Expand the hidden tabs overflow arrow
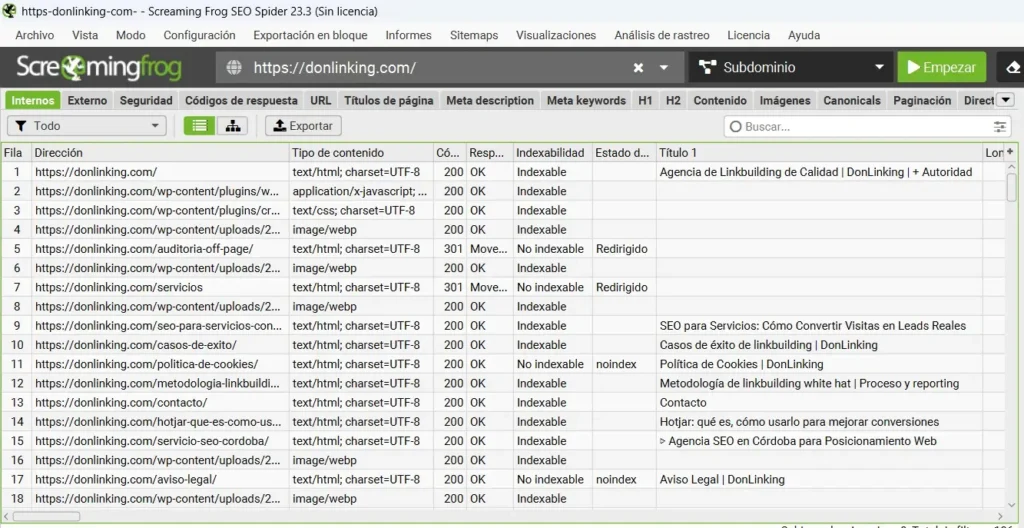The width and height of the screenshot is (1024, 528). tap(1006, 100)
